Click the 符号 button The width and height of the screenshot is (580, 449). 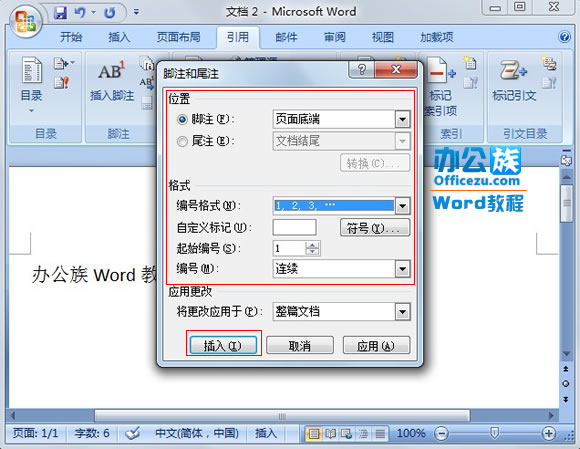[375, 227]
